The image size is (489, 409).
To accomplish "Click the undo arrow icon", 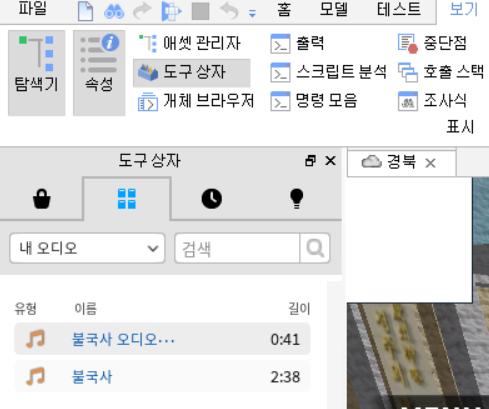I will [229, 11].
